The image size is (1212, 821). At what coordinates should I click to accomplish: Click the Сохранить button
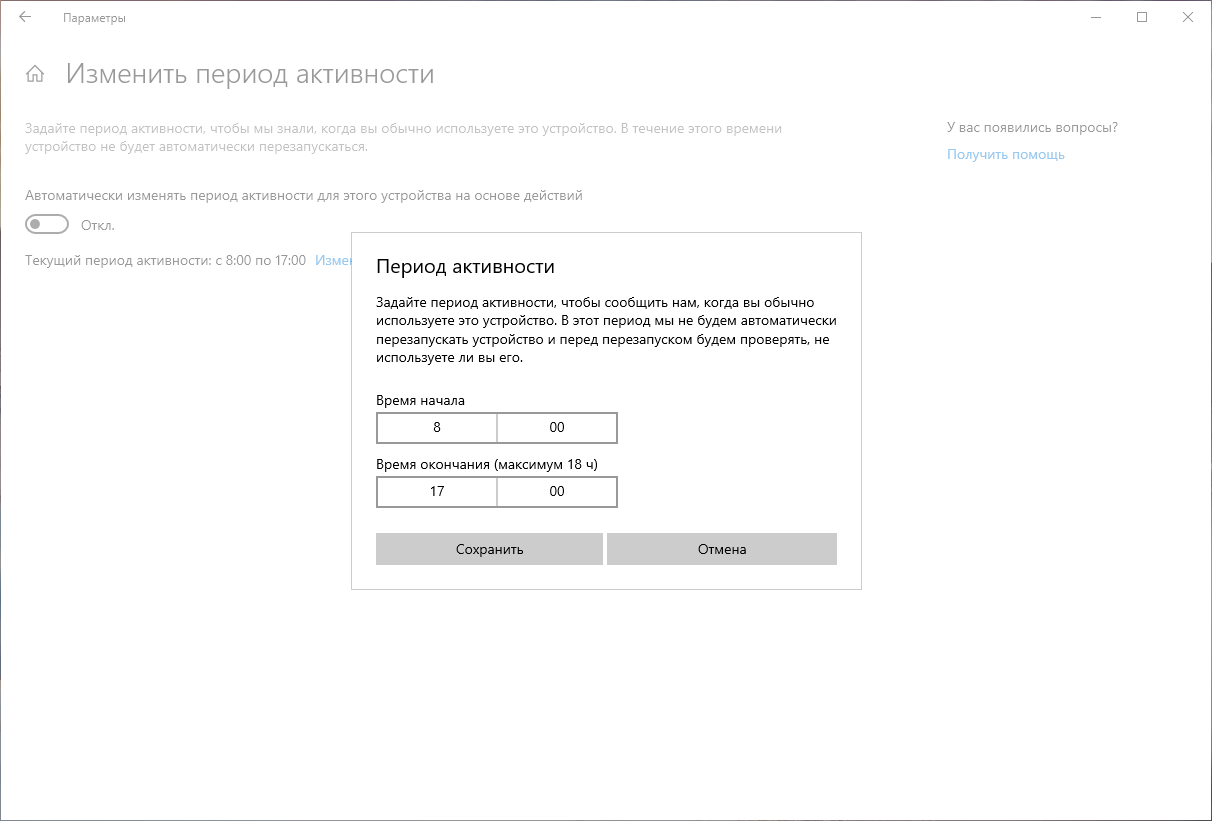point(489,549)
